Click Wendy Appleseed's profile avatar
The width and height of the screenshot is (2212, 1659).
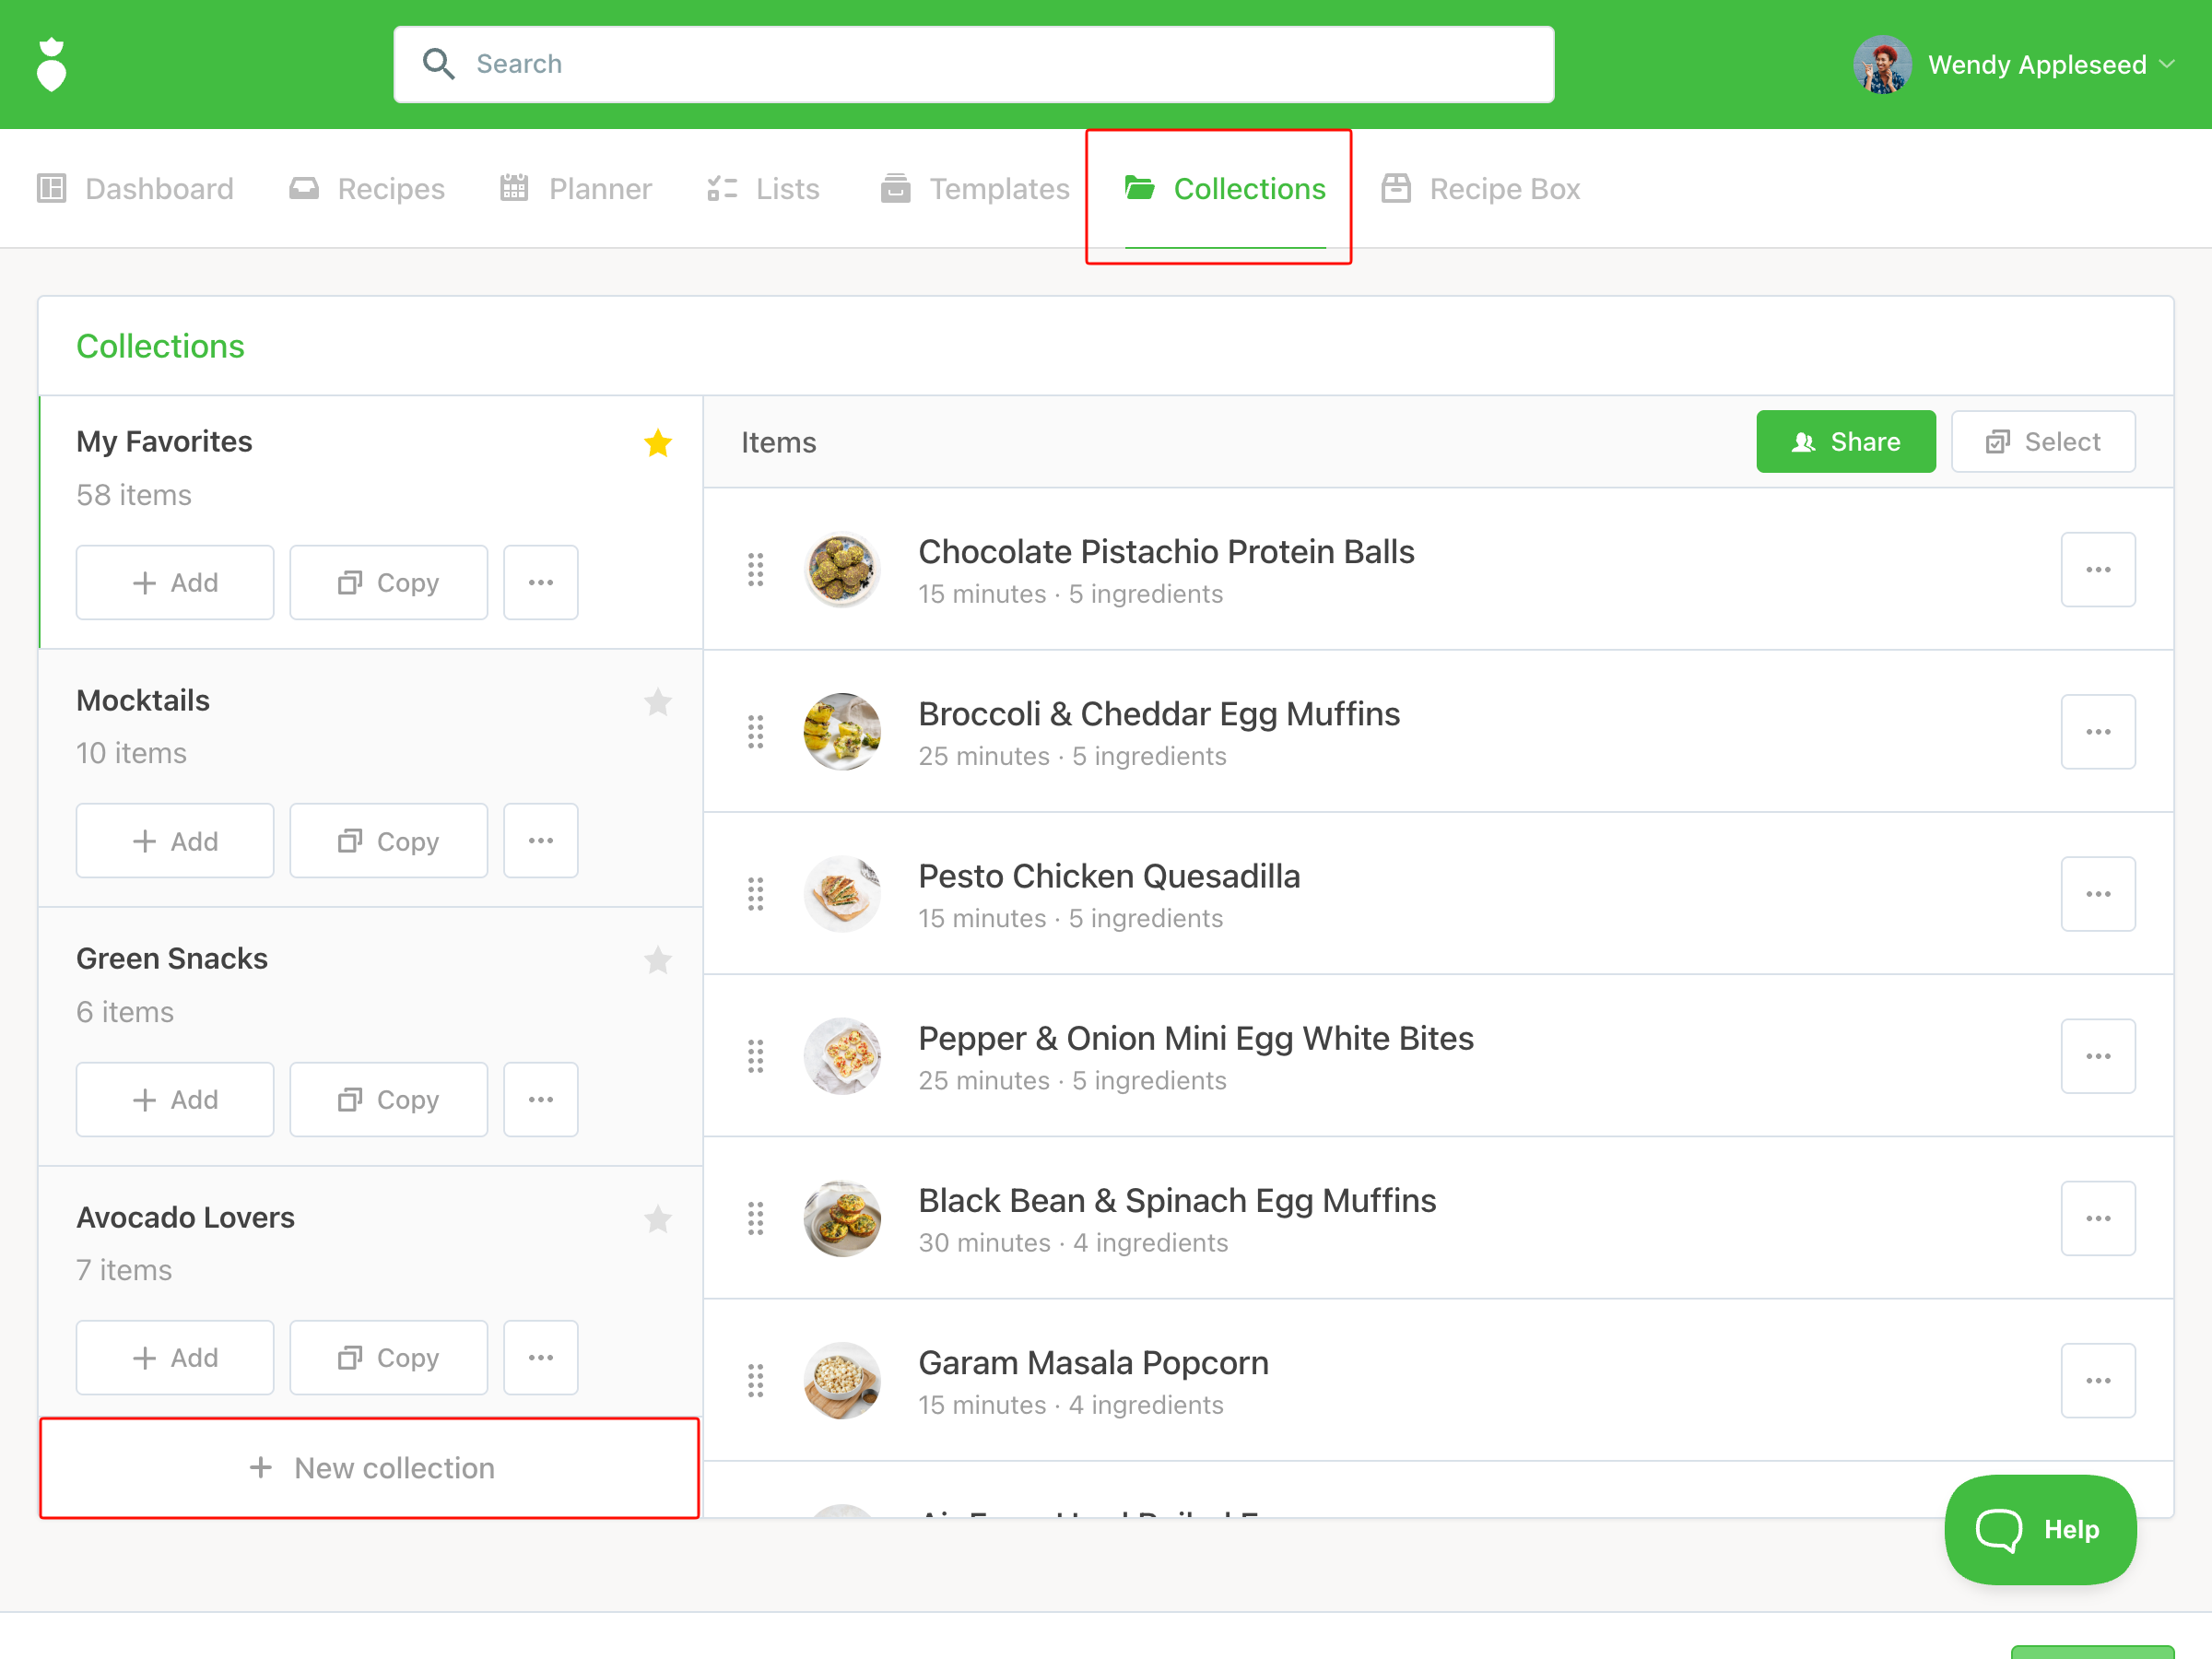point(1882,65)
